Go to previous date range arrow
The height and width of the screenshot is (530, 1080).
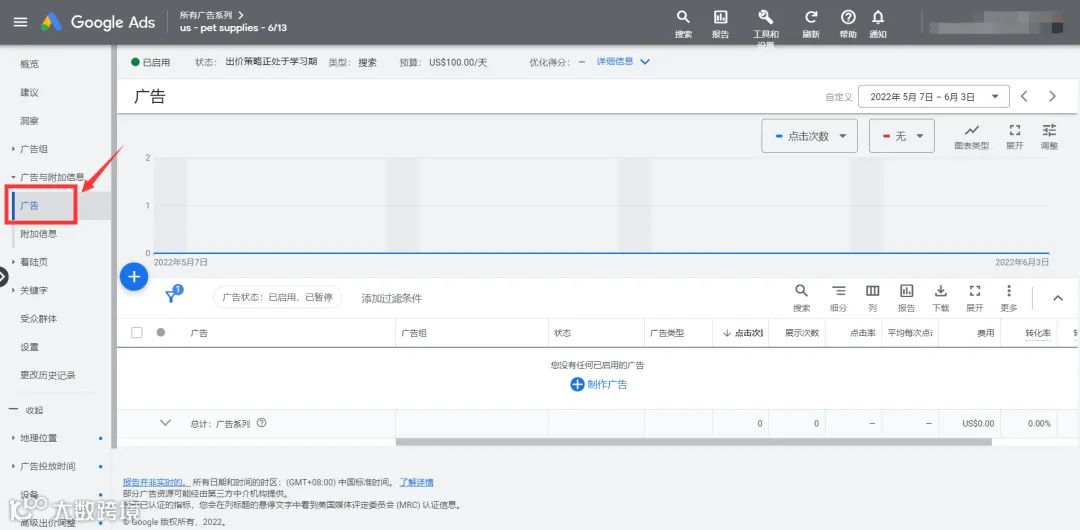click(1024, 96)
